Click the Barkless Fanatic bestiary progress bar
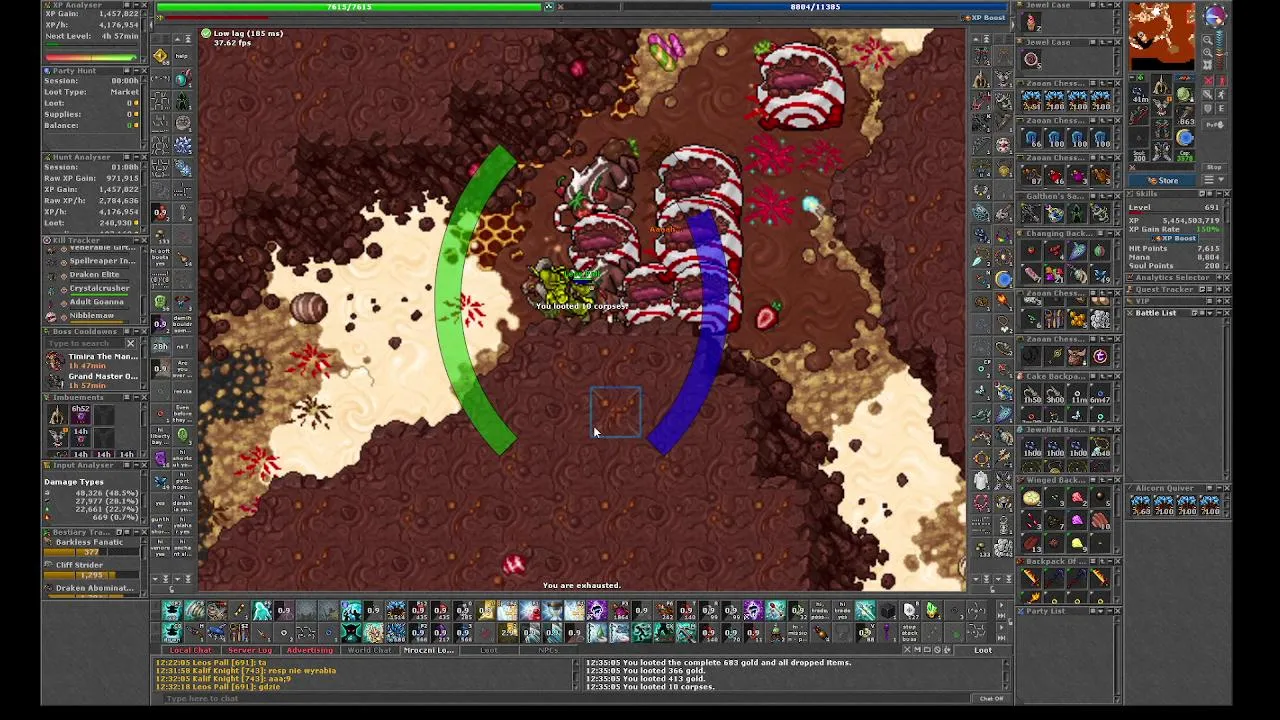Screen dimensions: 1280x720 (93, 551)
